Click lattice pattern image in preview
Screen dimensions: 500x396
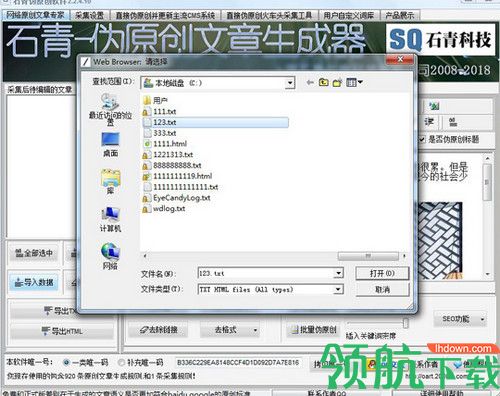[x=440, y=240]
